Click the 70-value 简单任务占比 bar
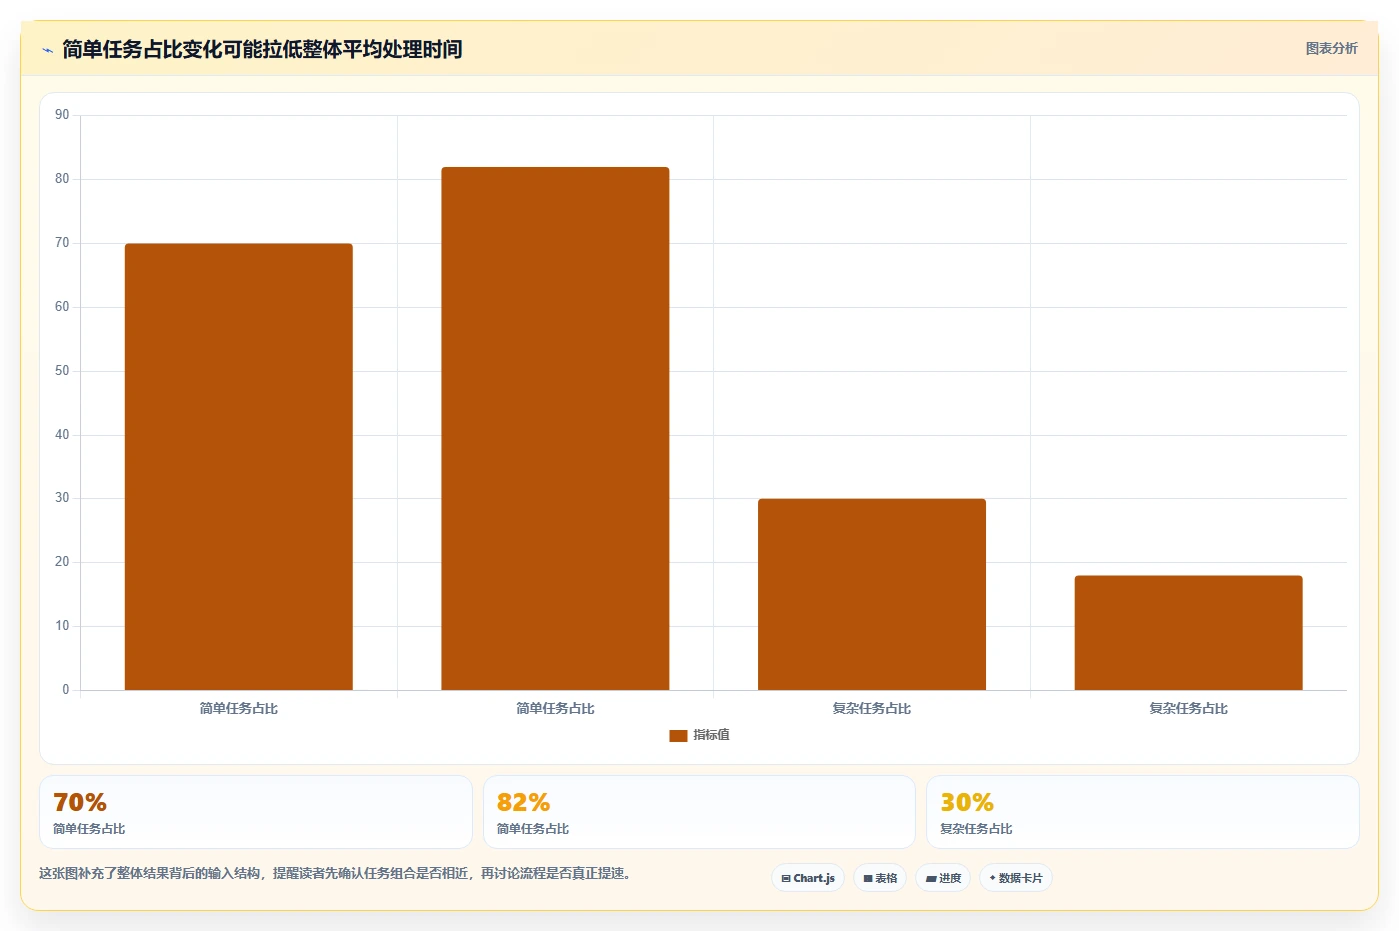This screenshot has height=931, width=1399. point(238,466)
